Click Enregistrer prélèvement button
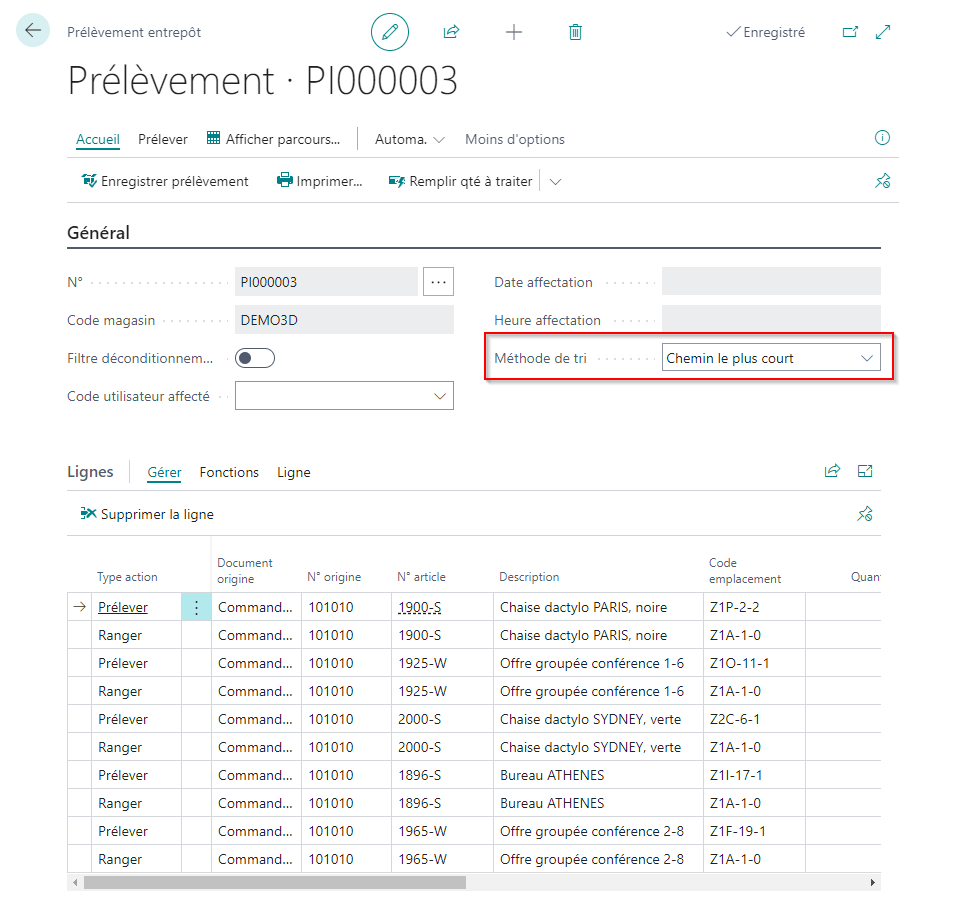Viewport: 967px width, 908px height. click(x=165, y=181)
